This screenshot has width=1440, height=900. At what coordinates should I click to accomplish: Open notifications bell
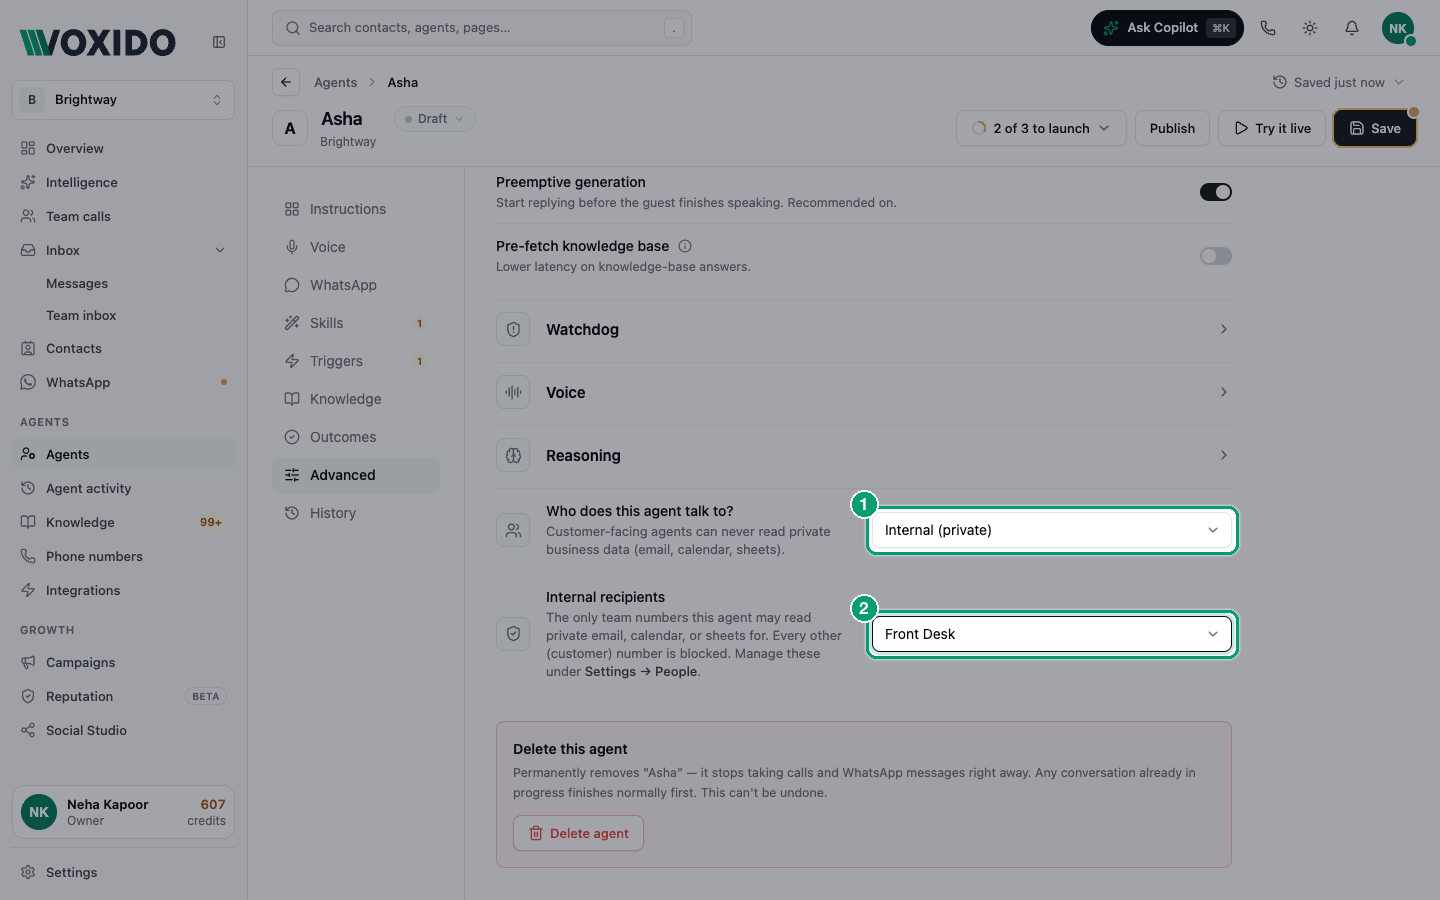click(1352, 28)
